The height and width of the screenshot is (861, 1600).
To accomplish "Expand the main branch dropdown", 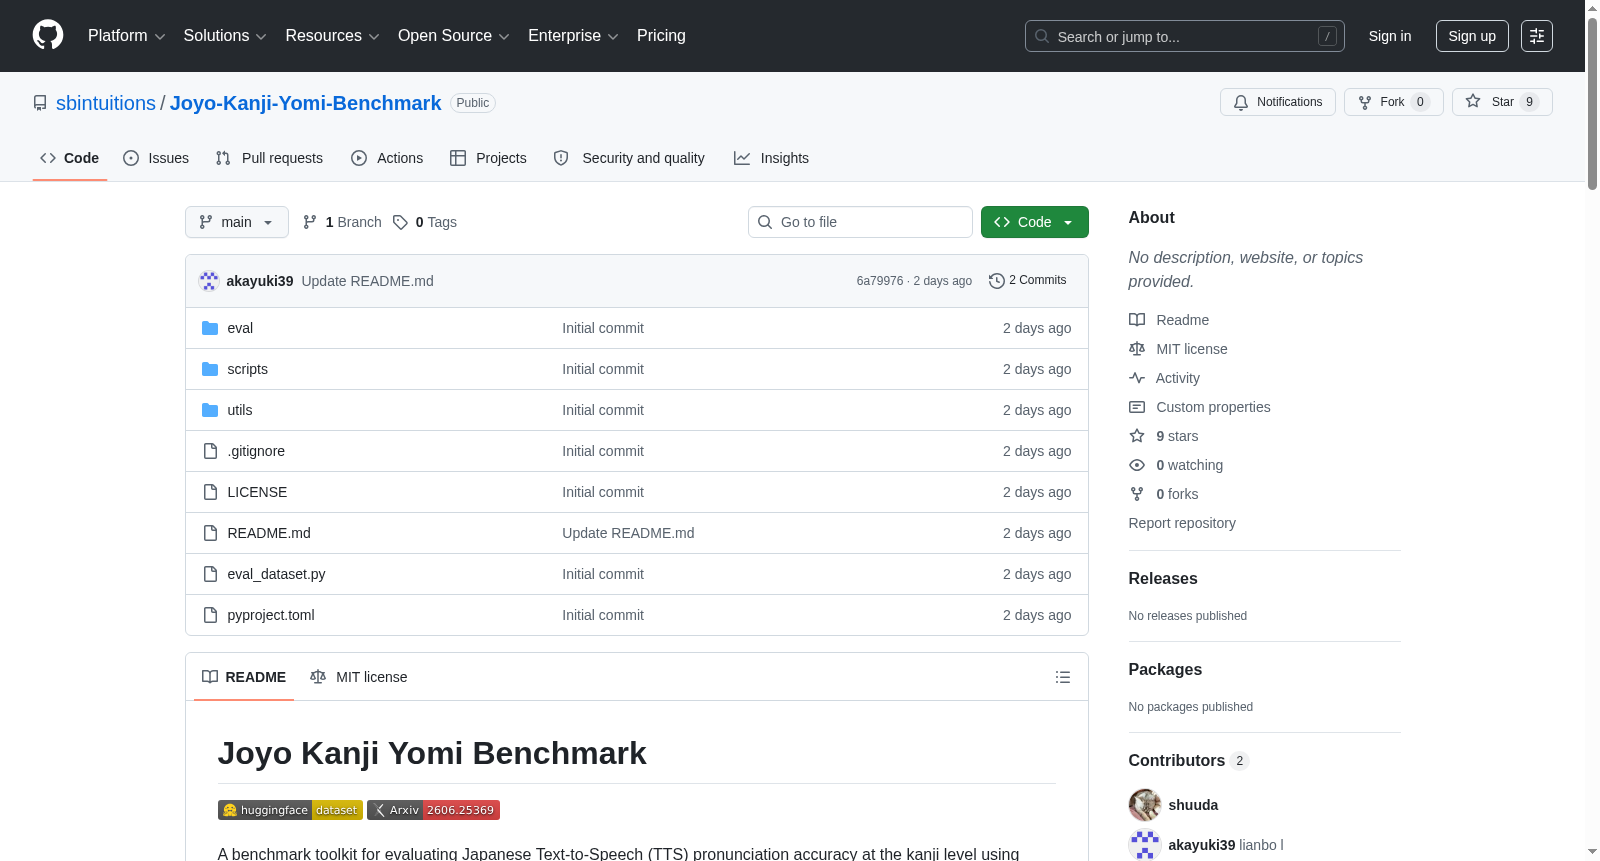I will click(x=237, y=222).
